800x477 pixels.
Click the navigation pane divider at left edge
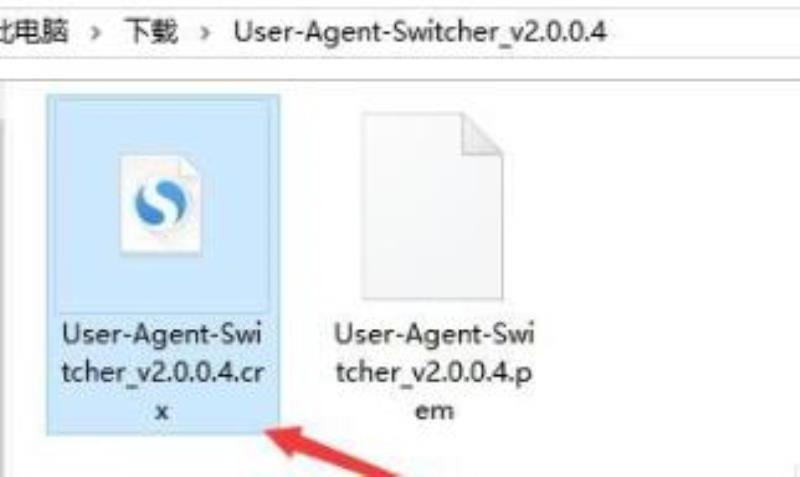click(3, 296)
